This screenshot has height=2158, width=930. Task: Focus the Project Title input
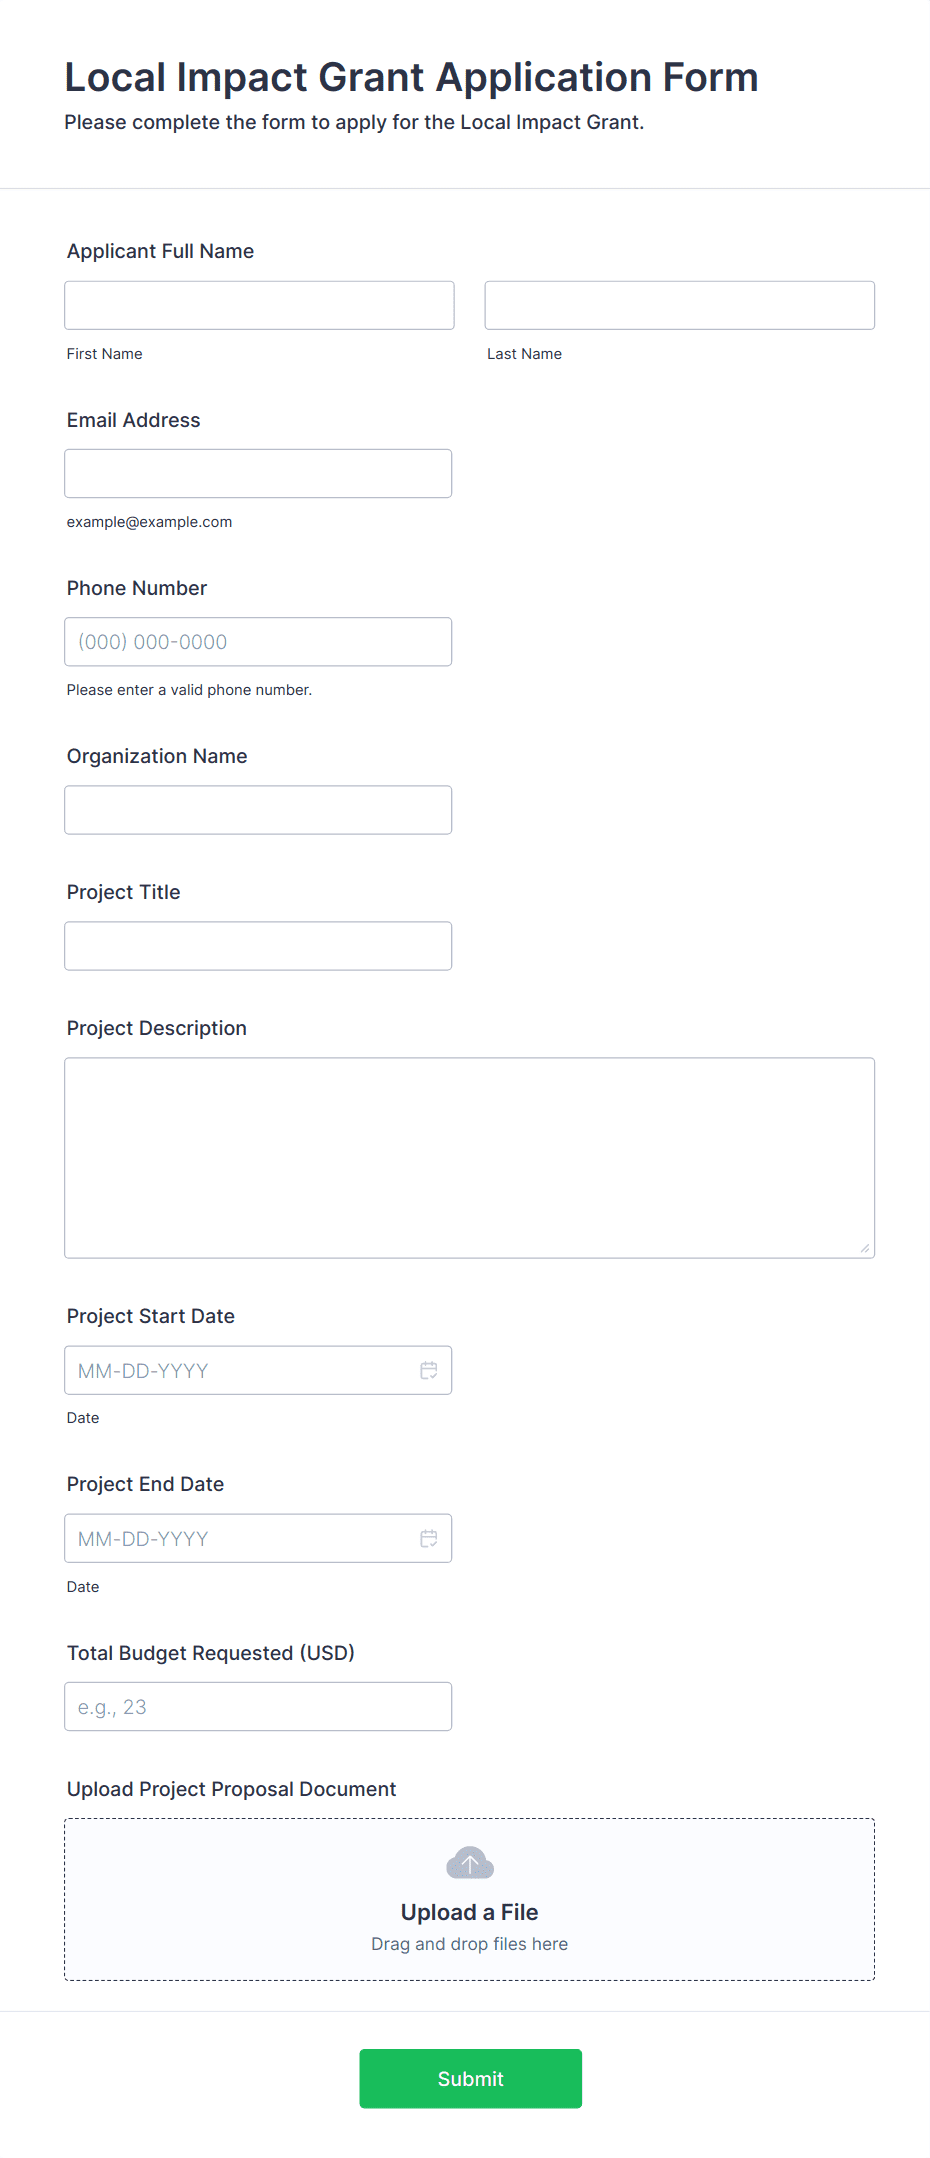click(258, 946)
